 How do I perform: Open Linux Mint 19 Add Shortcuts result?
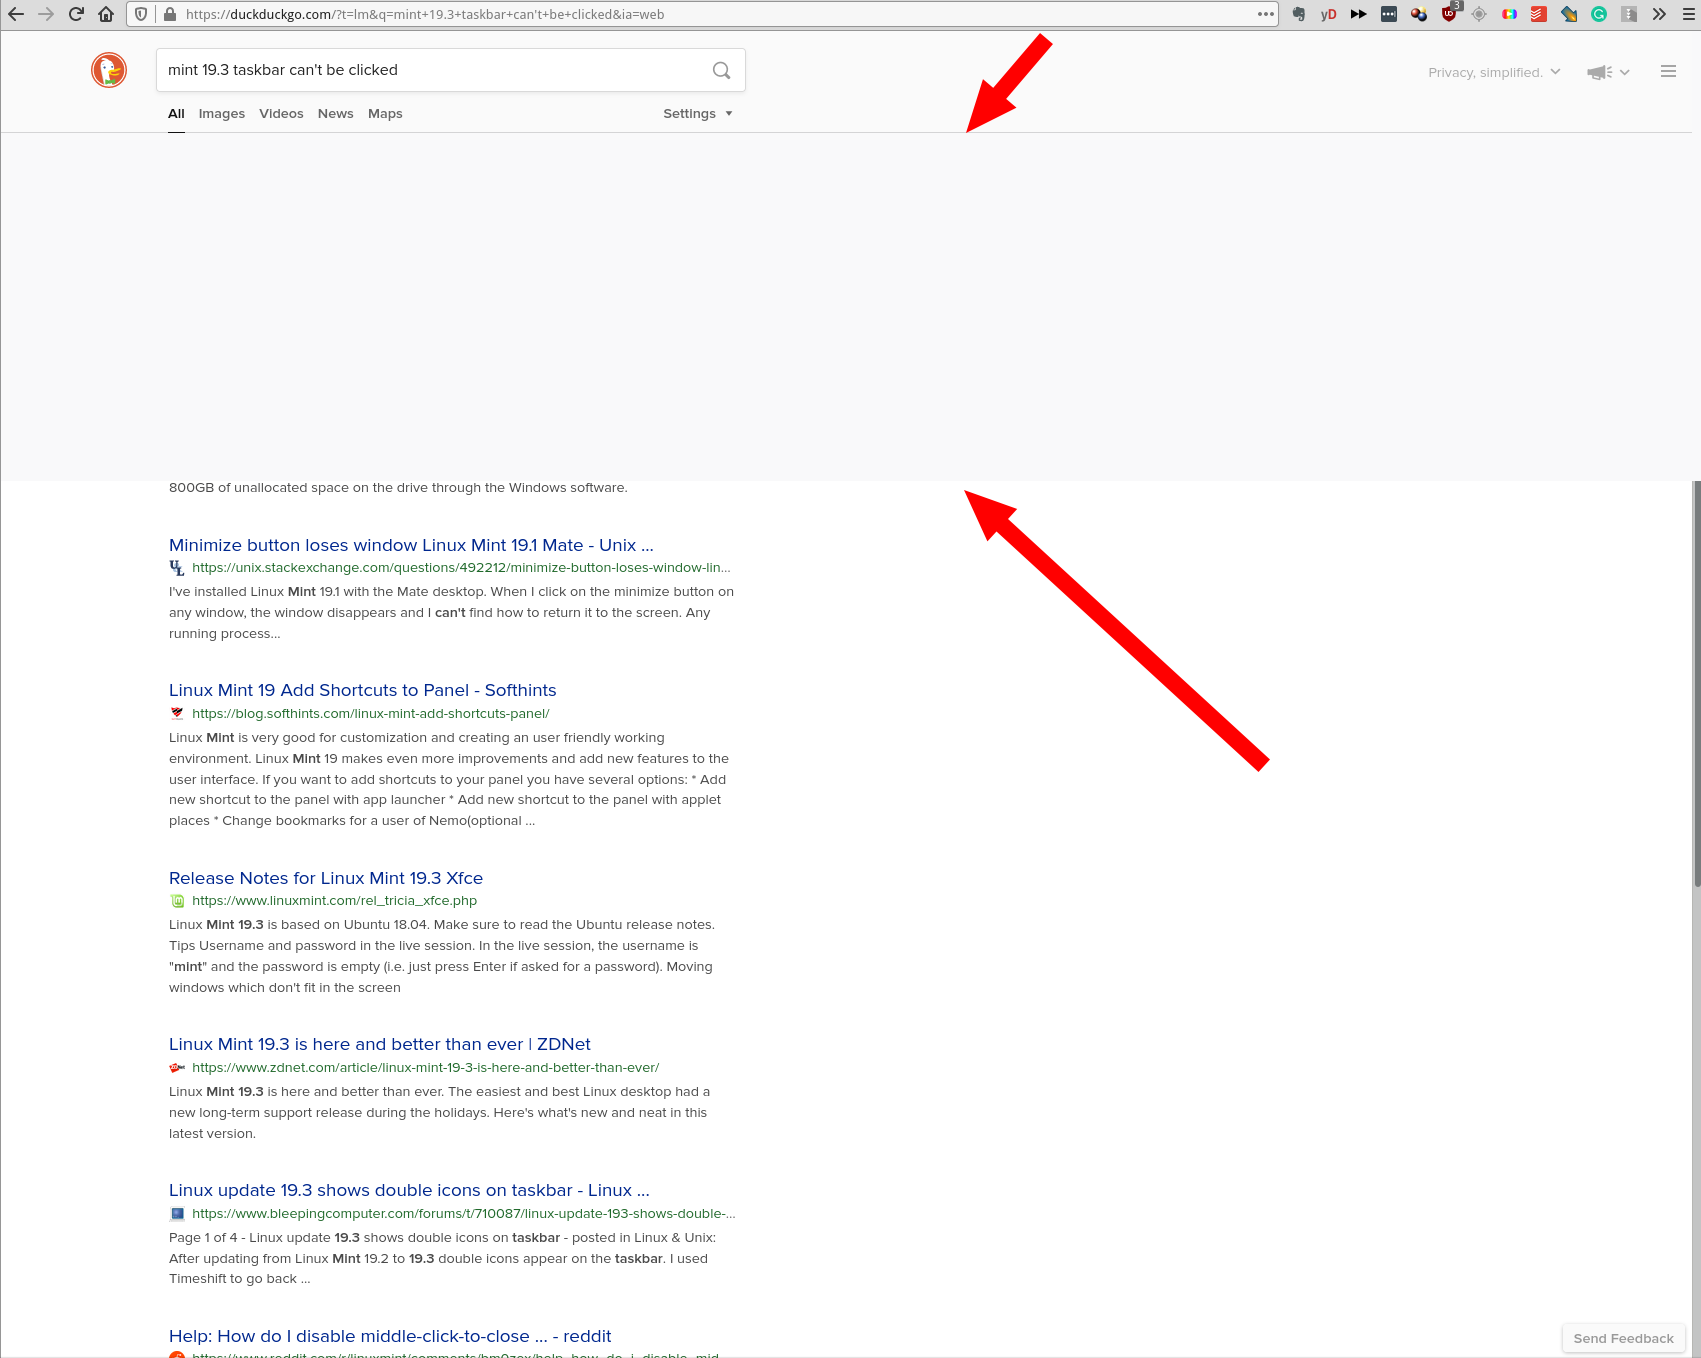[362, 690]
